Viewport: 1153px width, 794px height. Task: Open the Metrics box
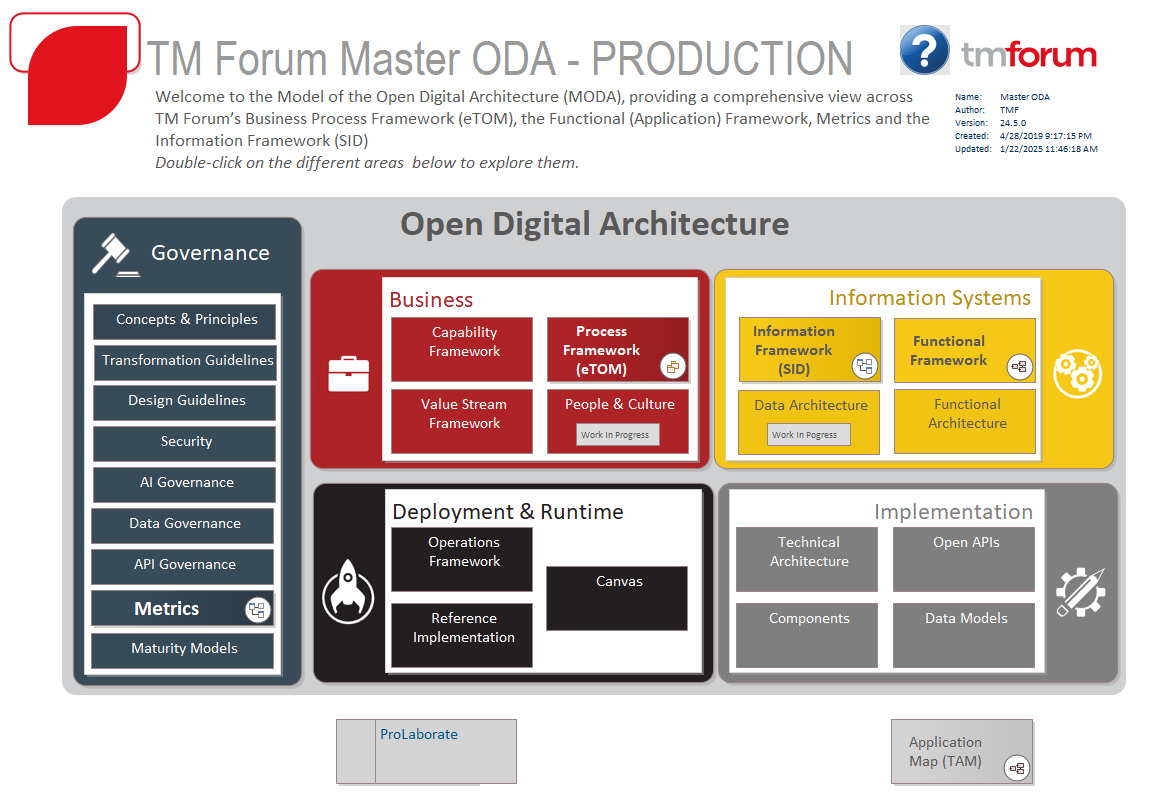[182, 608]
